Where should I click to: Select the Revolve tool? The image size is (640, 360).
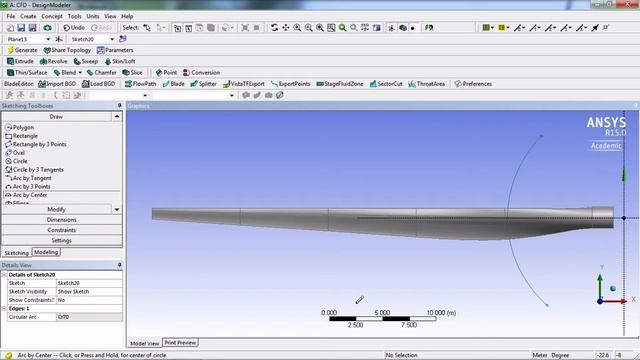pos(53,61)
